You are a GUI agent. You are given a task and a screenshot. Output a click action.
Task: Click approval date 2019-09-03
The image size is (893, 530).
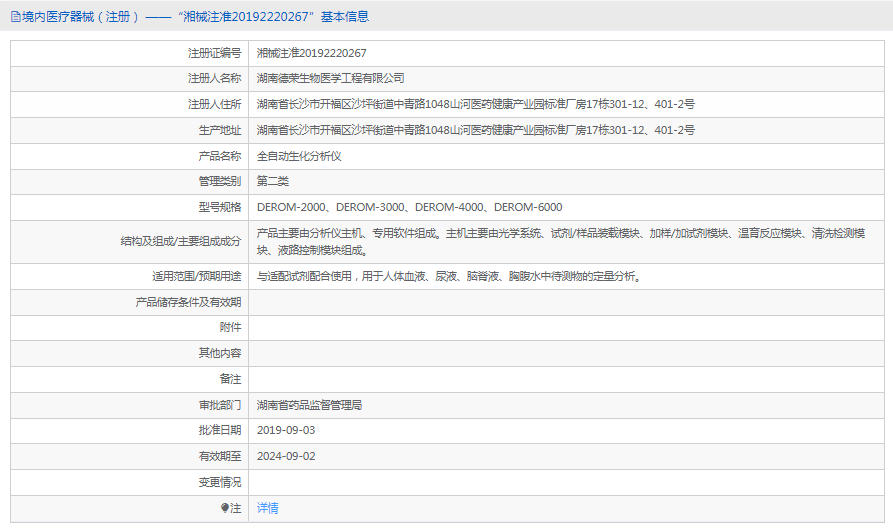coord(286,430)
